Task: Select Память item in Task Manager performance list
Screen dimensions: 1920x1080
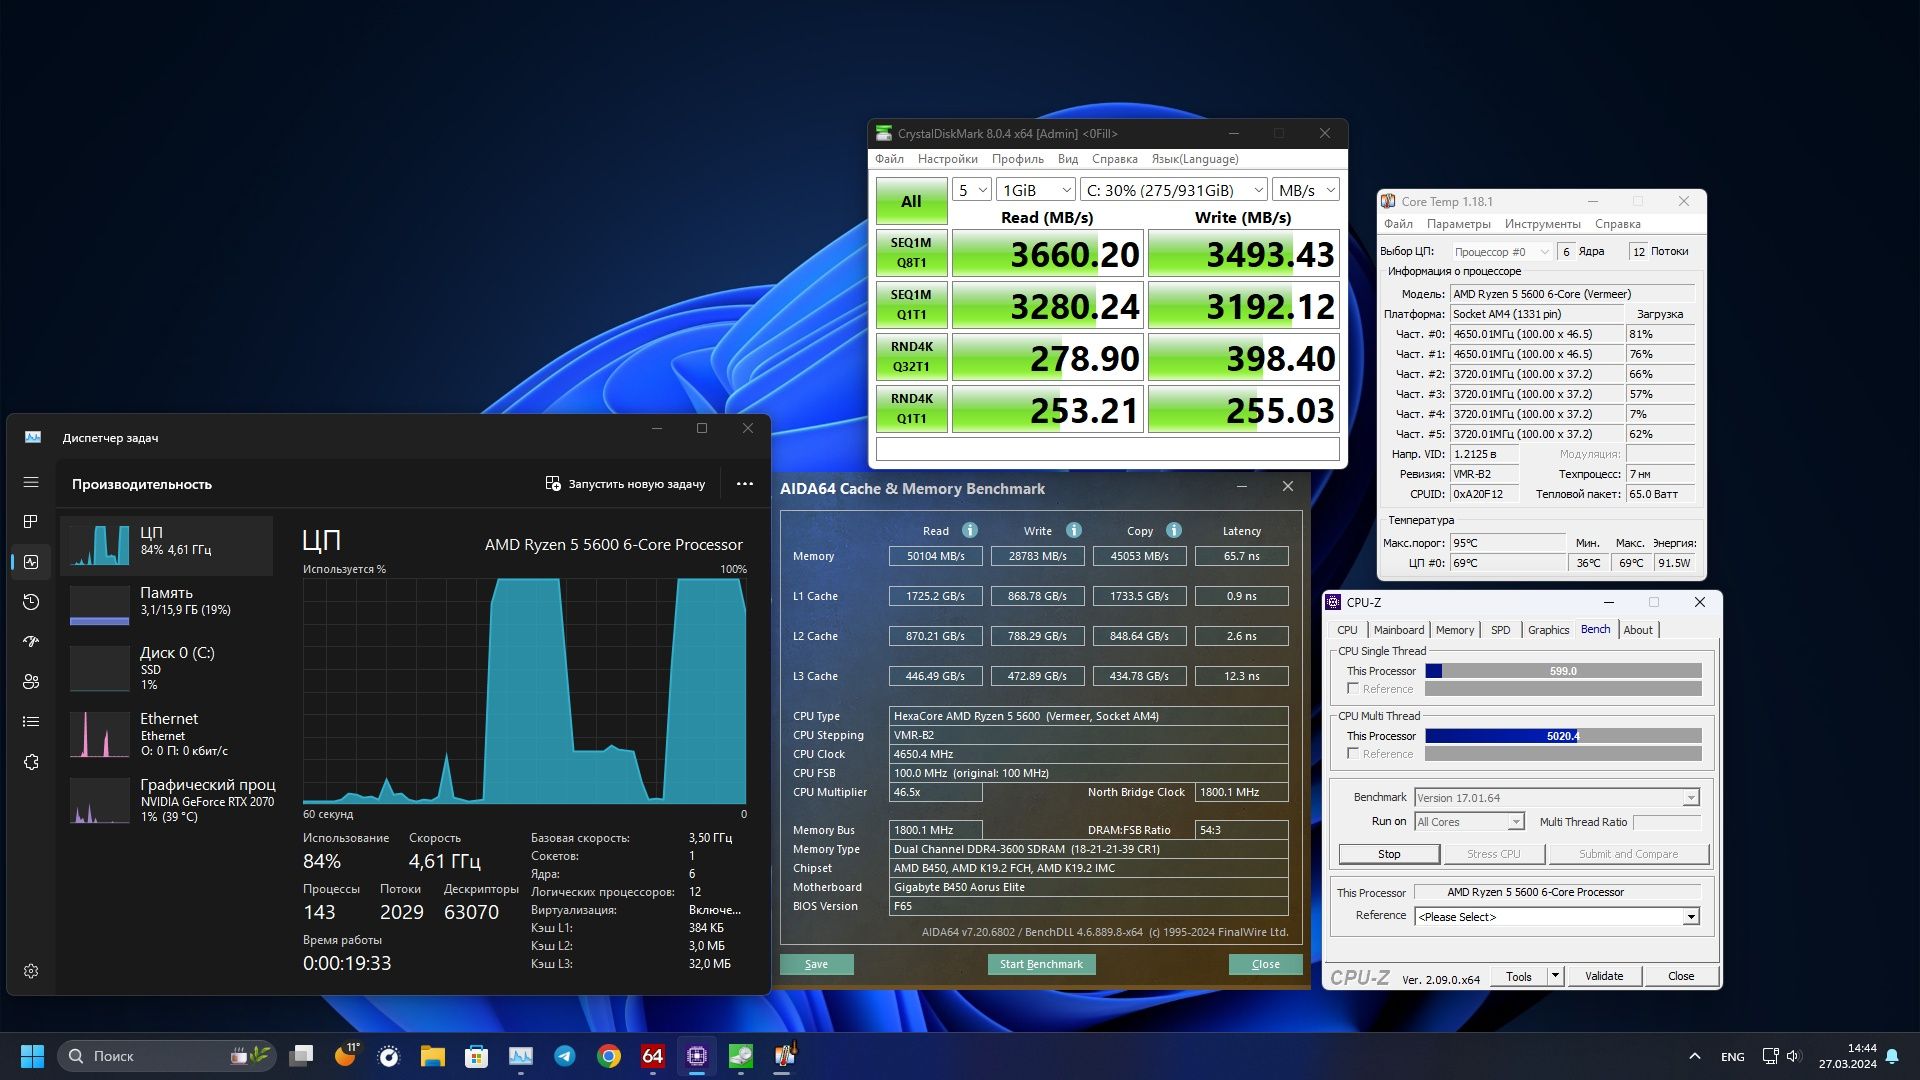Action: point(167,604)
